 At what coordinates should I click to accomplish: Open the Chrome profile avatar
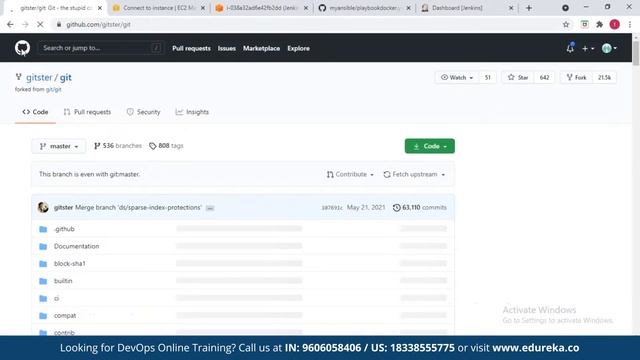[x=614, y=24]
